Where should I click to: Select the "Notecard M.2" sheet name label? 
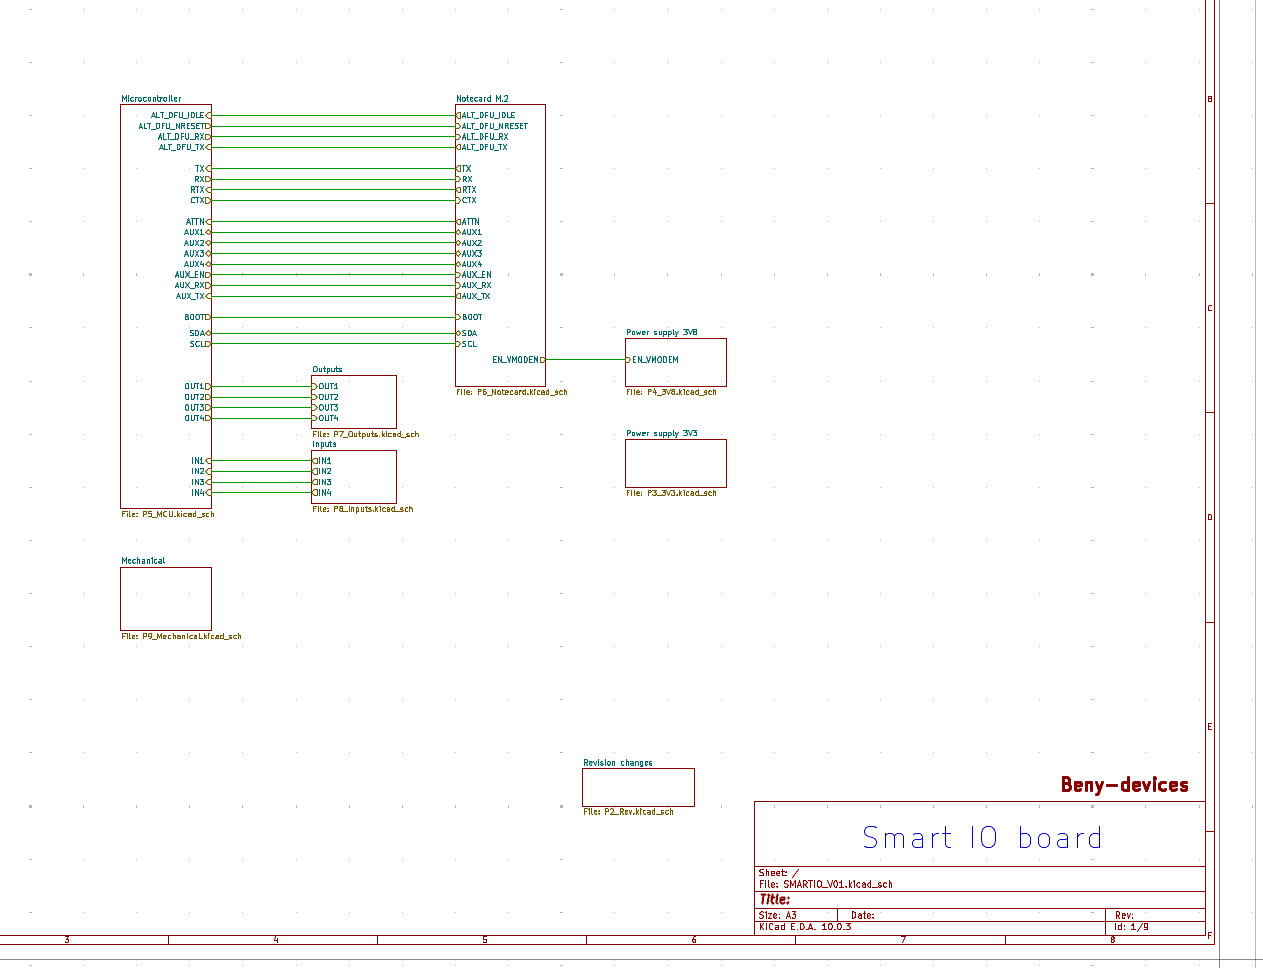tap(482, 99)
